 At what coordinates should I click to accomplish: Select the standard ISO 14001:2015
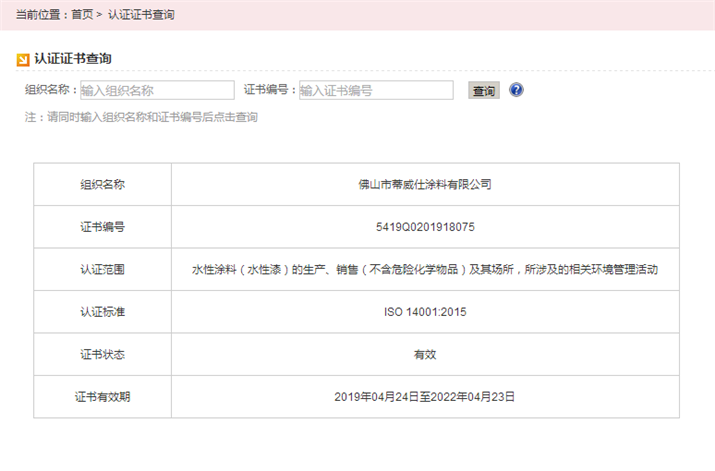point(425,312)
